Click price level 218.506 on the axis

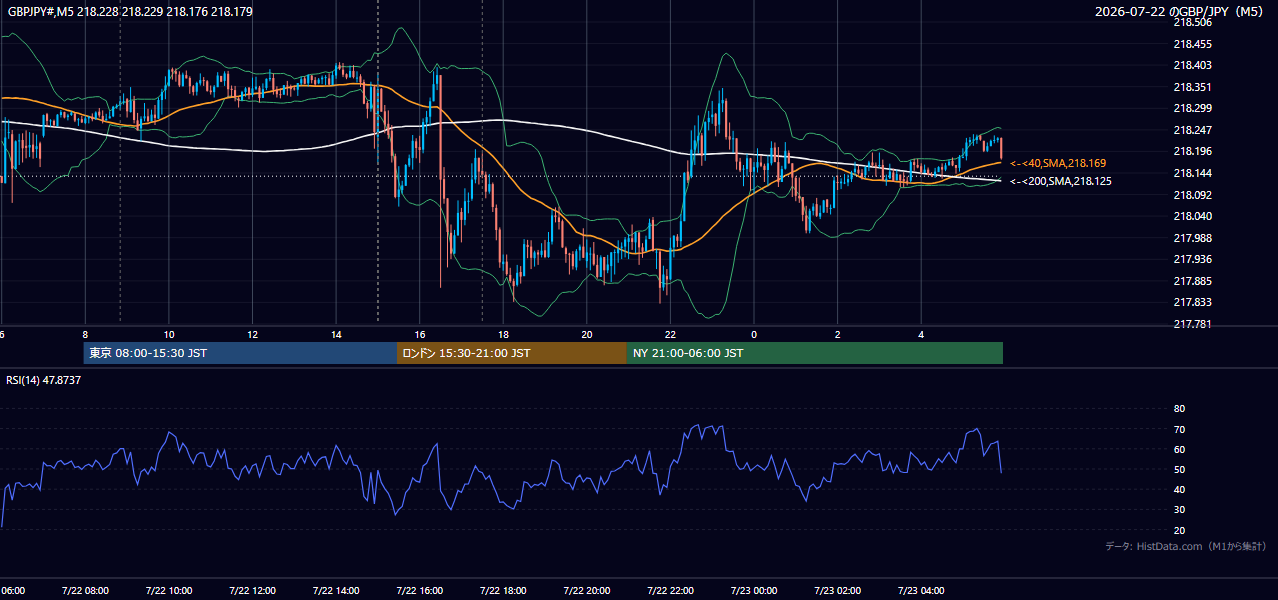pyautogui.click(x=1192, y=22)
